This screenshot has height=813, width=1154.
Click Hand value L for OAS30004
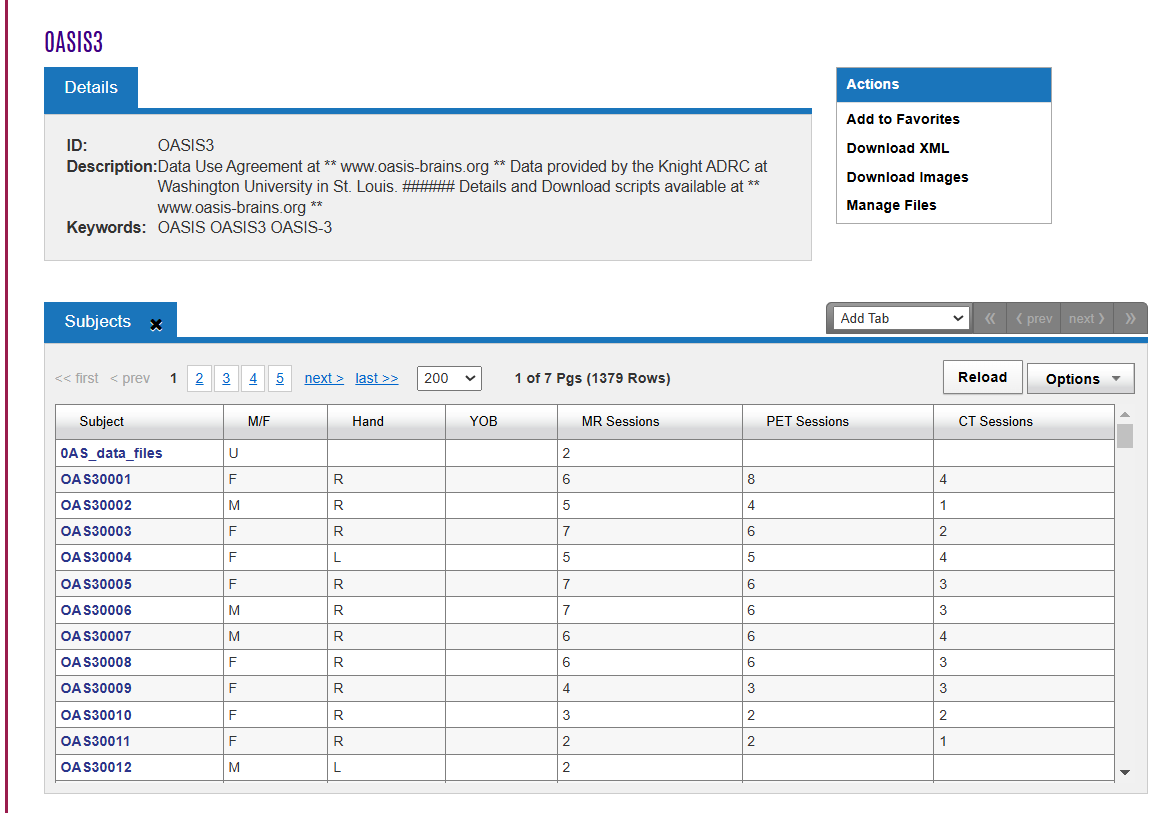pos(337,558)
